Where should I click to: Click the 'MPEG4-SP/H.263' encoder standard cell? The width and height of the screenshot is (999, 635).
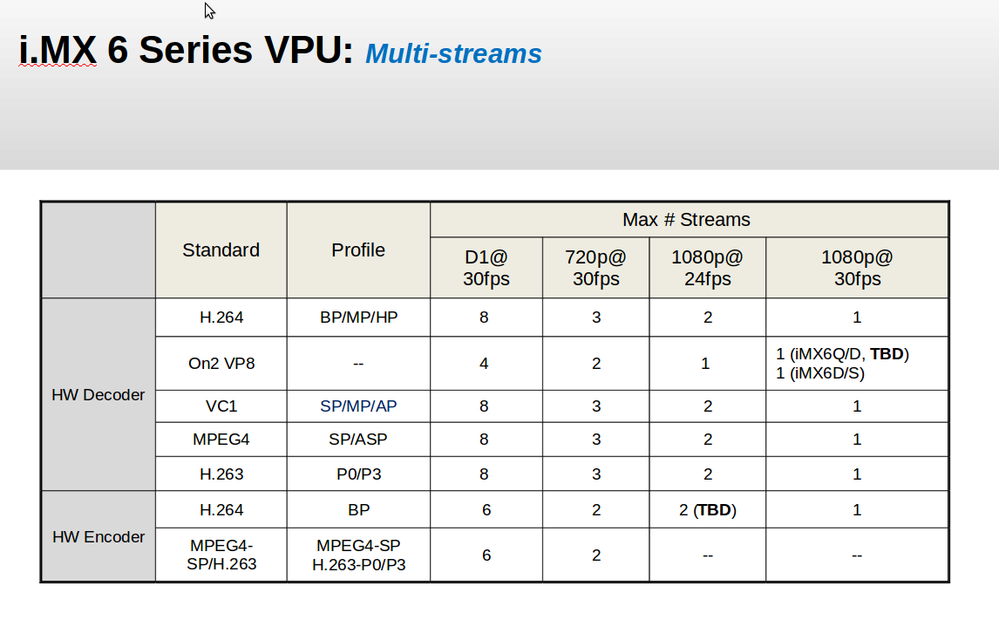tap(221, 555)
